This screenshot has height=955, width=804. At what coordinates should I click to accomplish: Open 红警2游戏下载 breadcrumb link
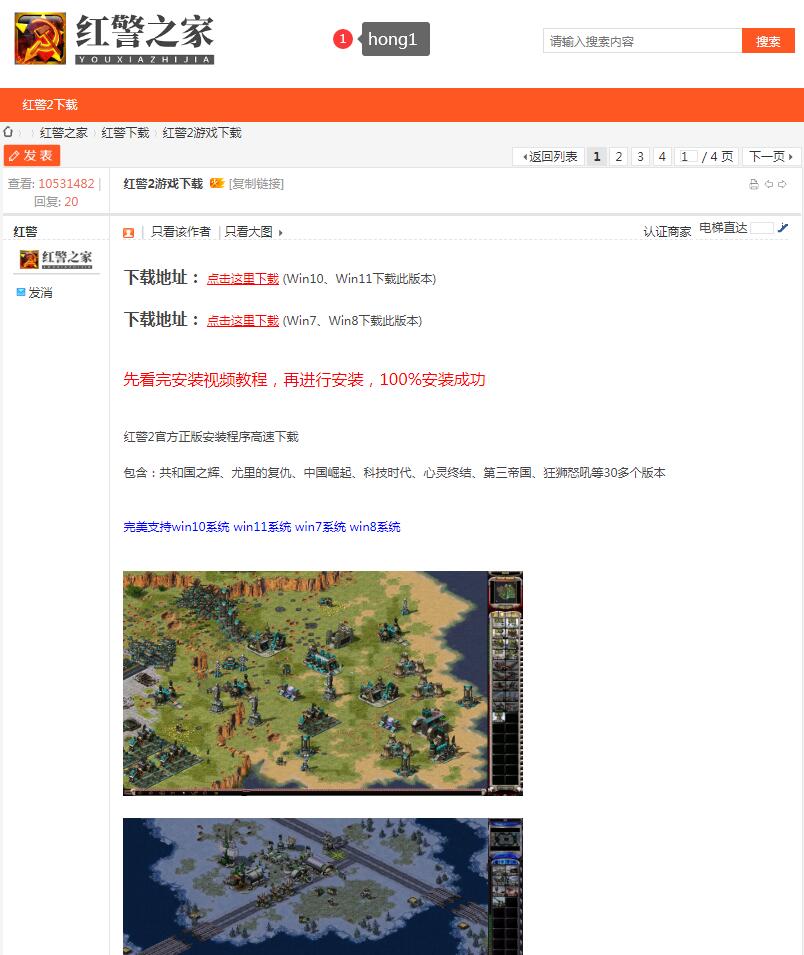pyautogui.click(x=202, y=133)
